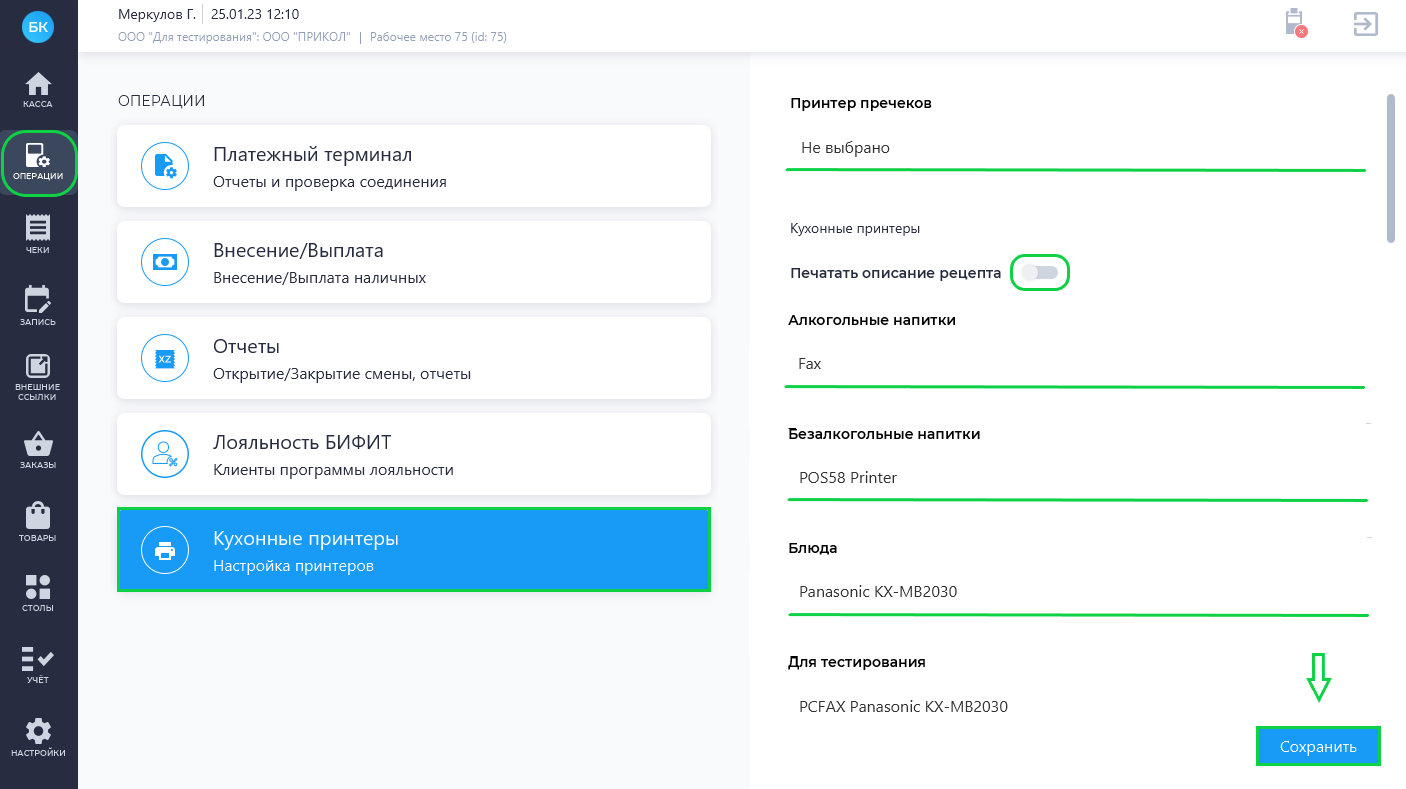Select the Кухонные принтеры operation card
The image size is (1406, 789).
(414, 550)
